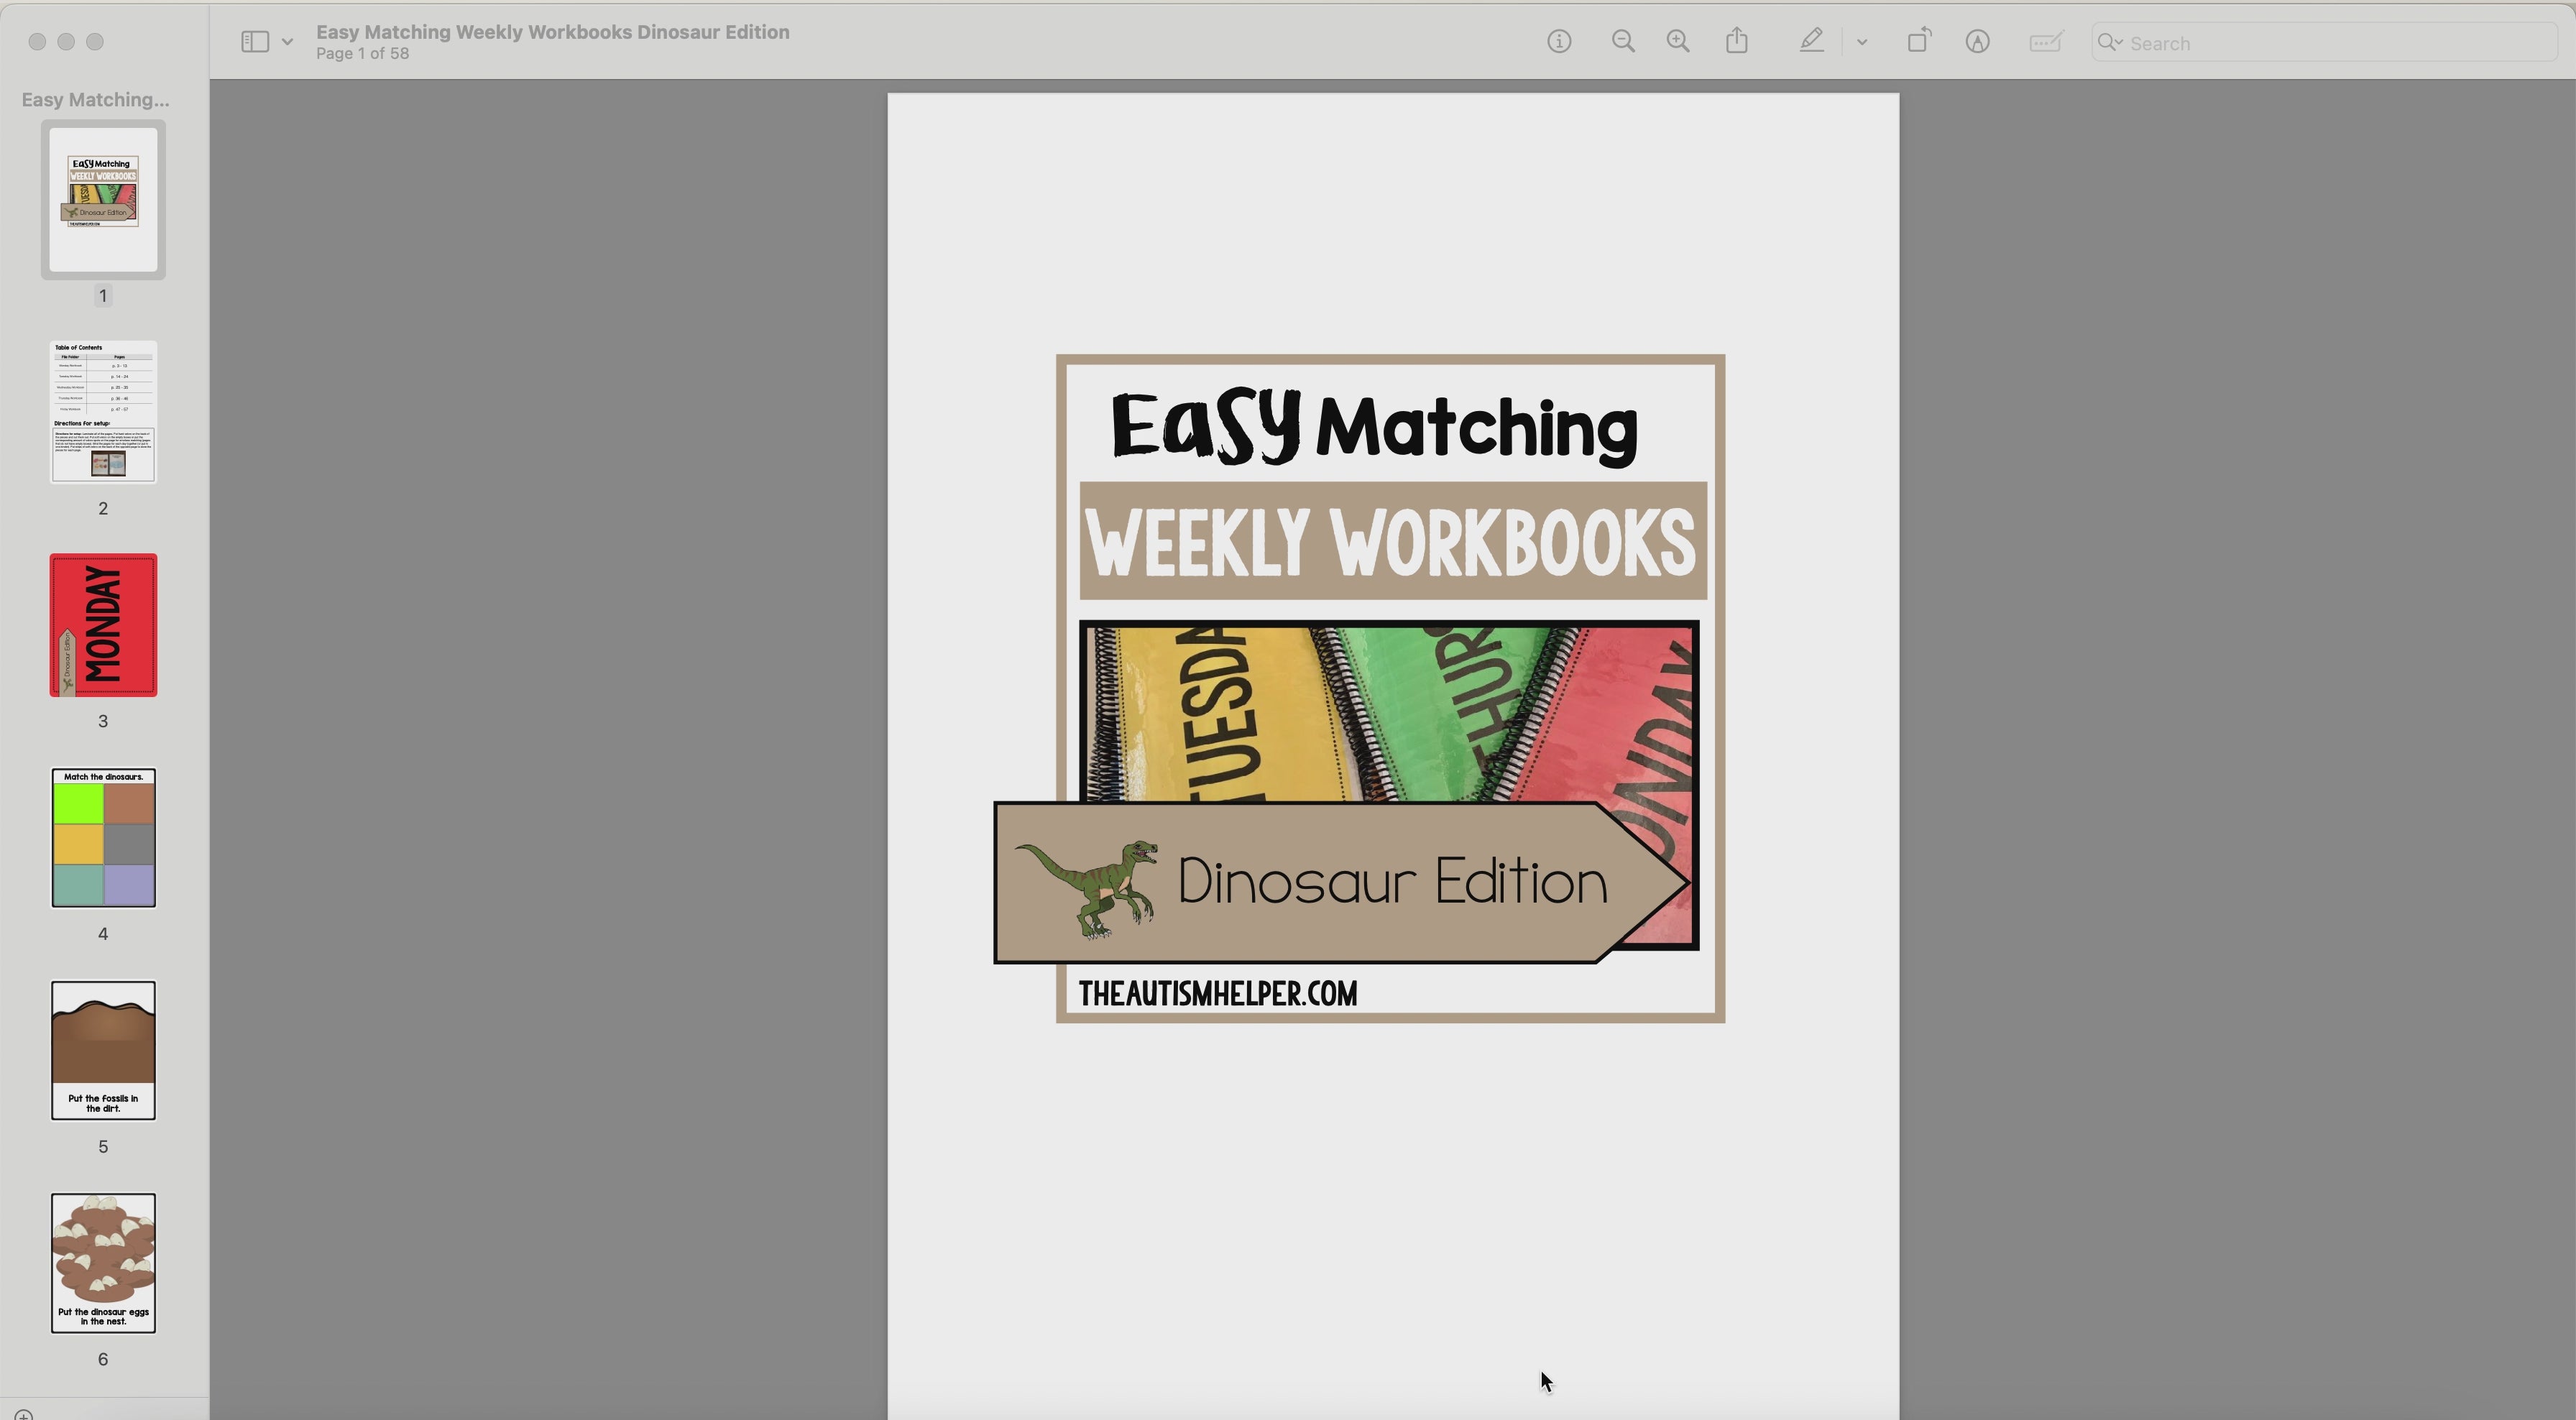Viewport: 2576px width, 1420px height.
Task: Open the 'Put the fossils in the dirt' page
Action: click(102, 1051)
